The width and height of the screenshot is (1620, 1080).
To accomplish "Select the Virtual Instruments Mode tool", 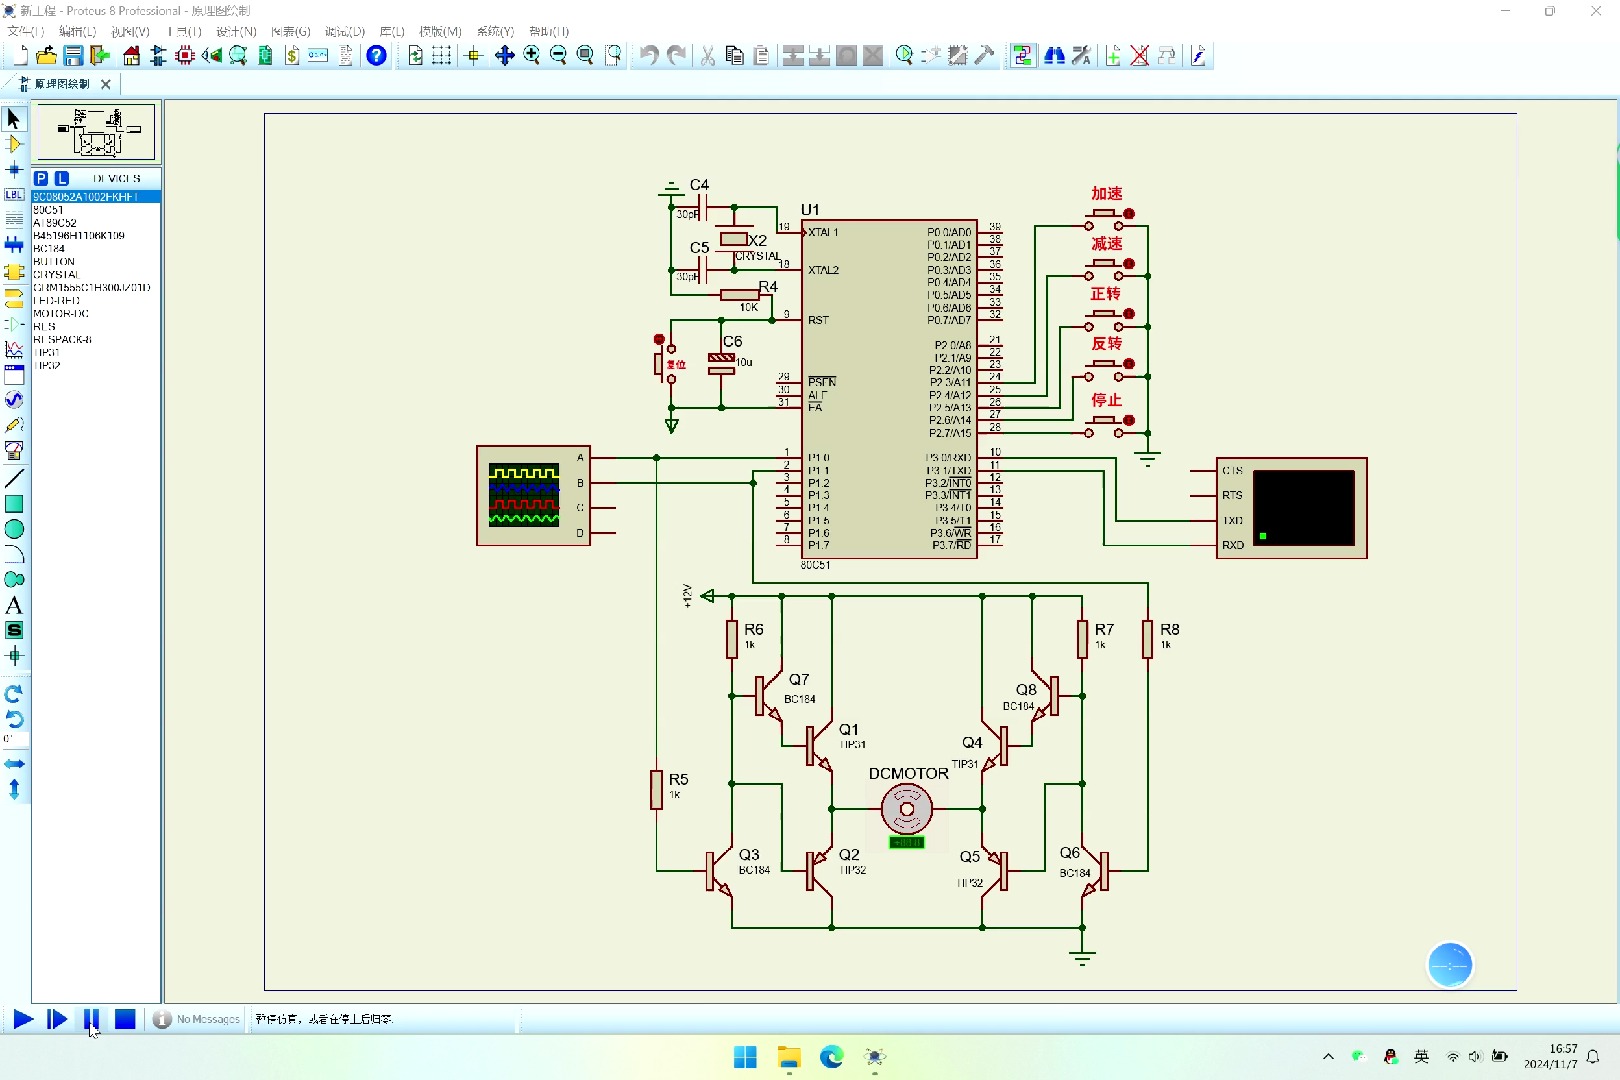I will click(14, 451).
